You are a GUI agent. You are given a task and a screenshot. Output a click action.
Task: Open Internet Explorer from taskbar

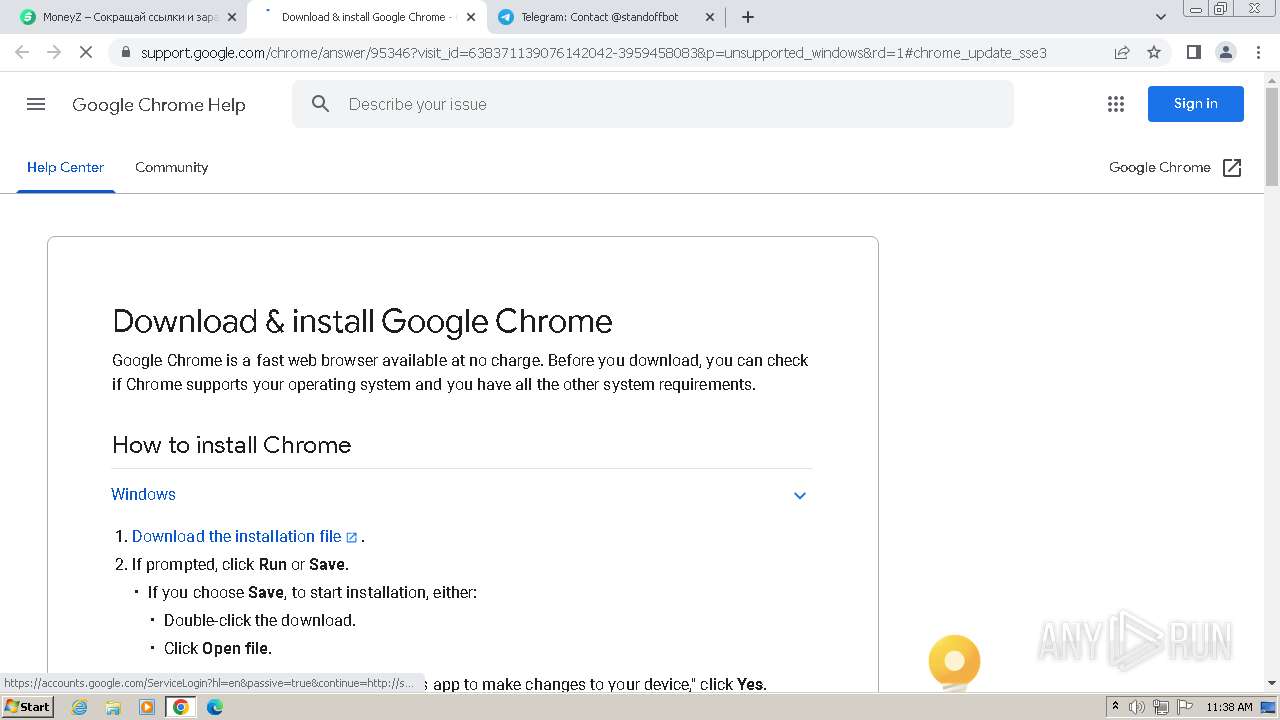coord(79,707)
